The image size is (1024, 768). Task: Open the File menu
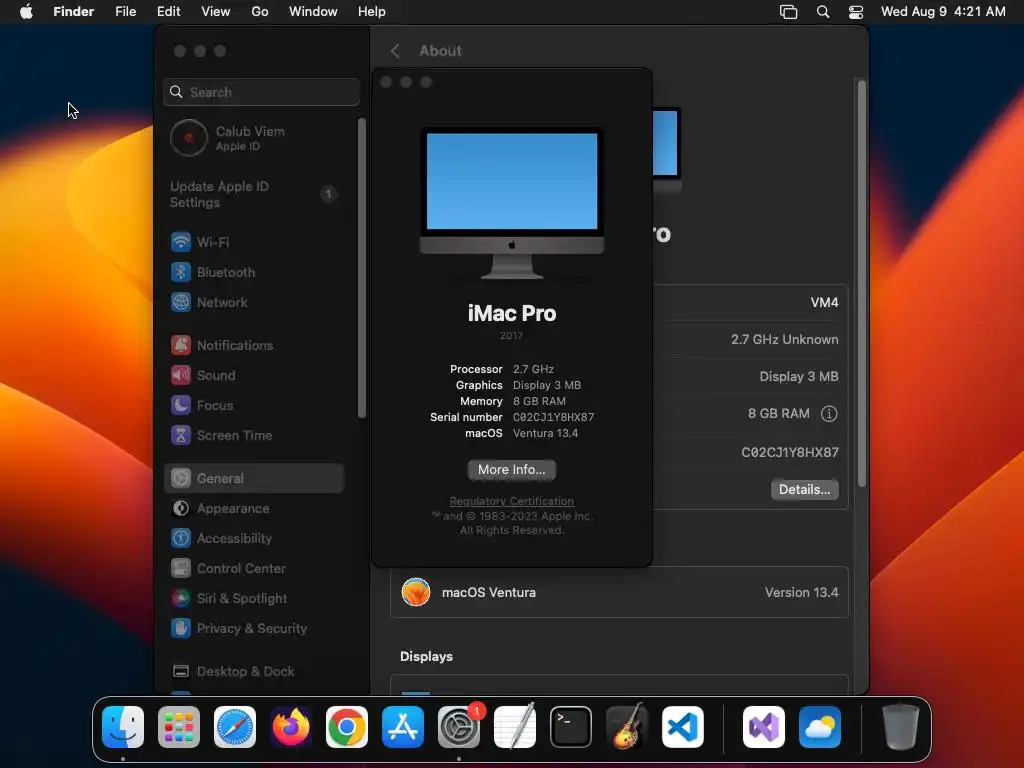[x=125, y=12]
